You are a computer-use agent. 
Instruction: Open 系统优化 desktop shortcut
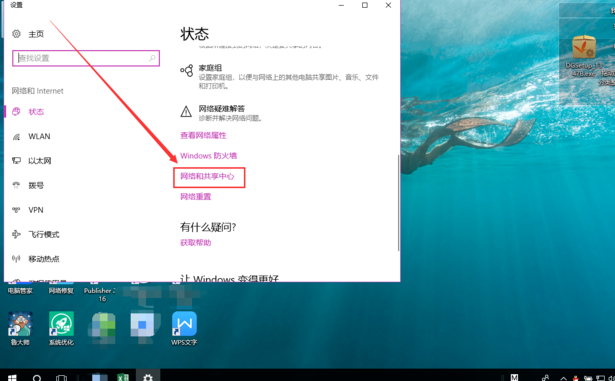[x=61, y=328]
